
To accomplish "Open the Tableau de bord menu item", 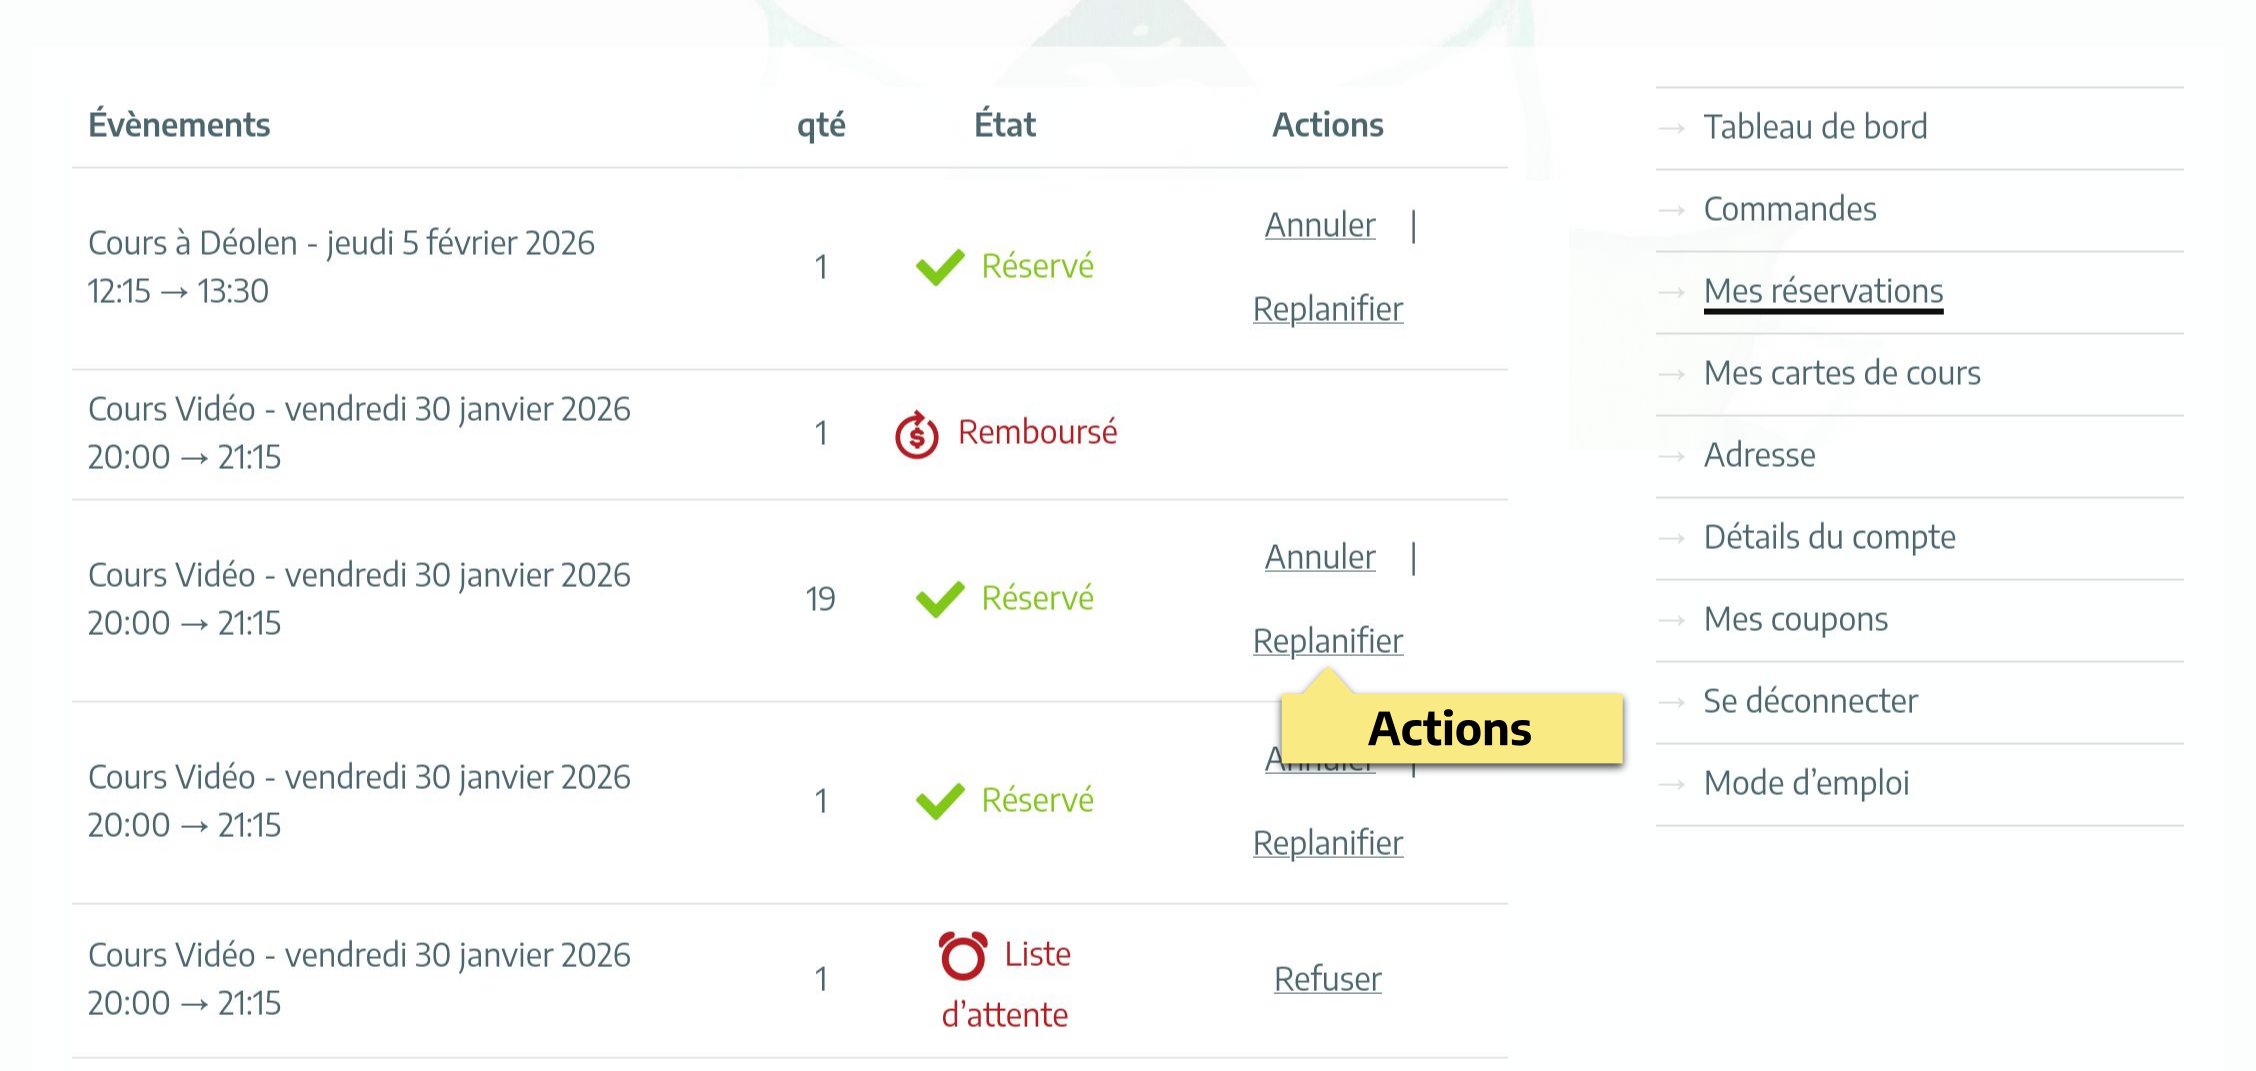I will coord(1815,127).
